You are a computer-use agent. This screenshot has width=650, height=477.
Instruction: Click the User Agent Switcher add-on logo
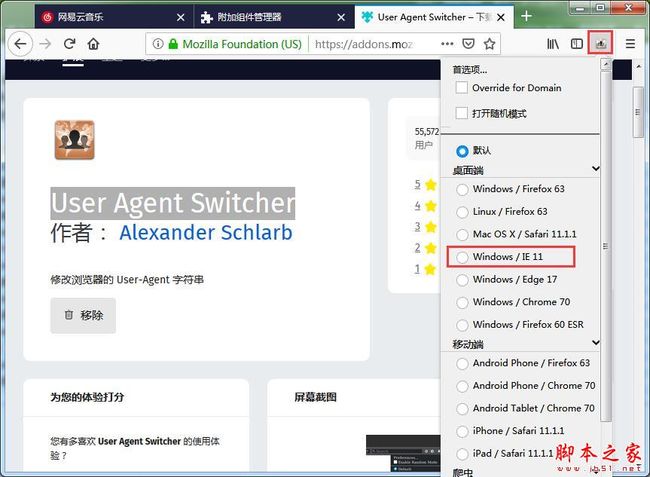coord(75,140)
